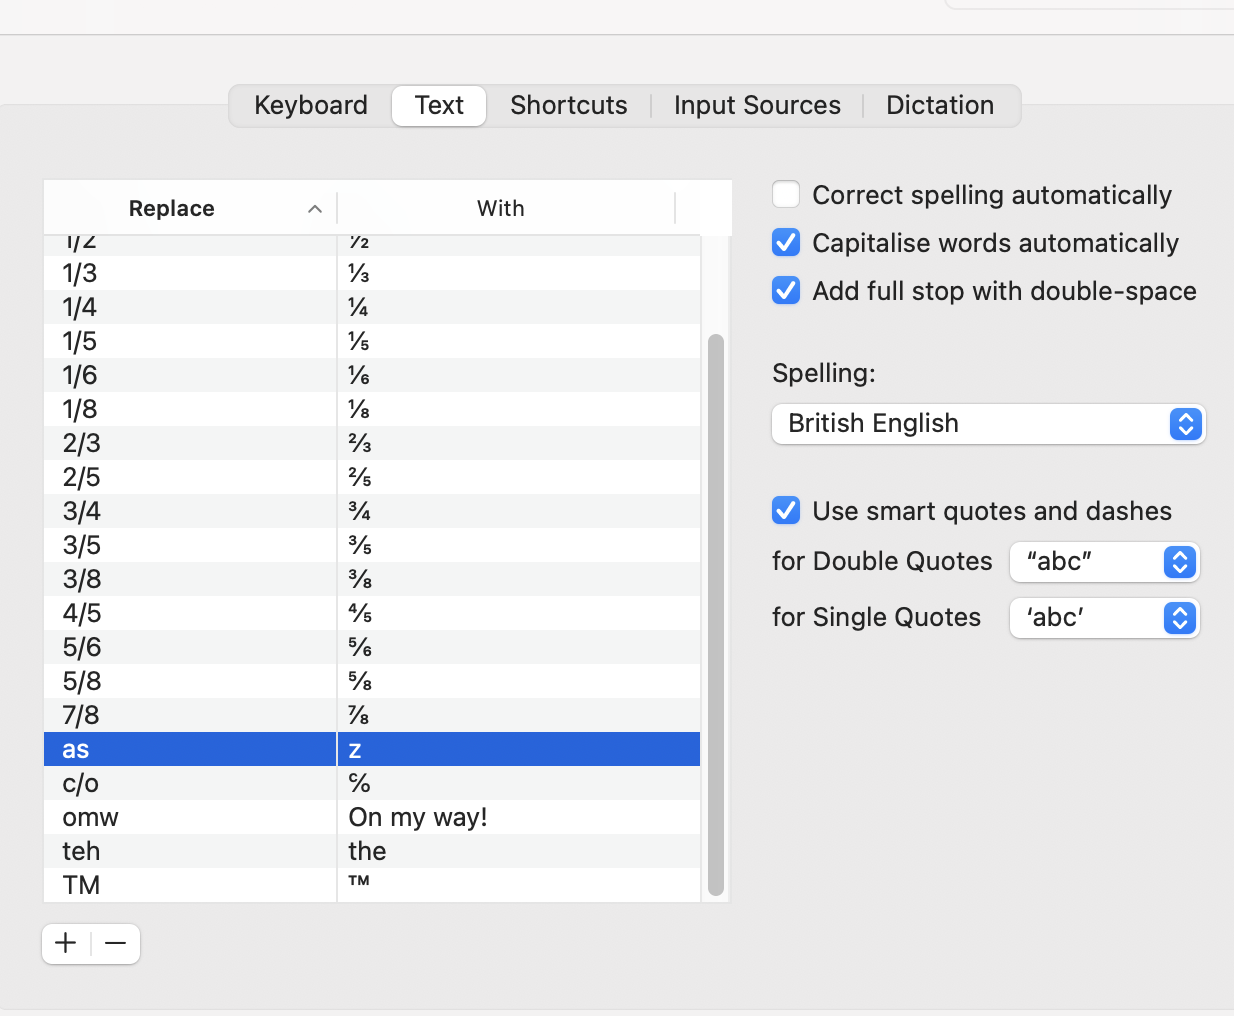Screen dimensions: 1234x1016
Task: Untick Add full stop with double-space
Action: tap(786, 291)
